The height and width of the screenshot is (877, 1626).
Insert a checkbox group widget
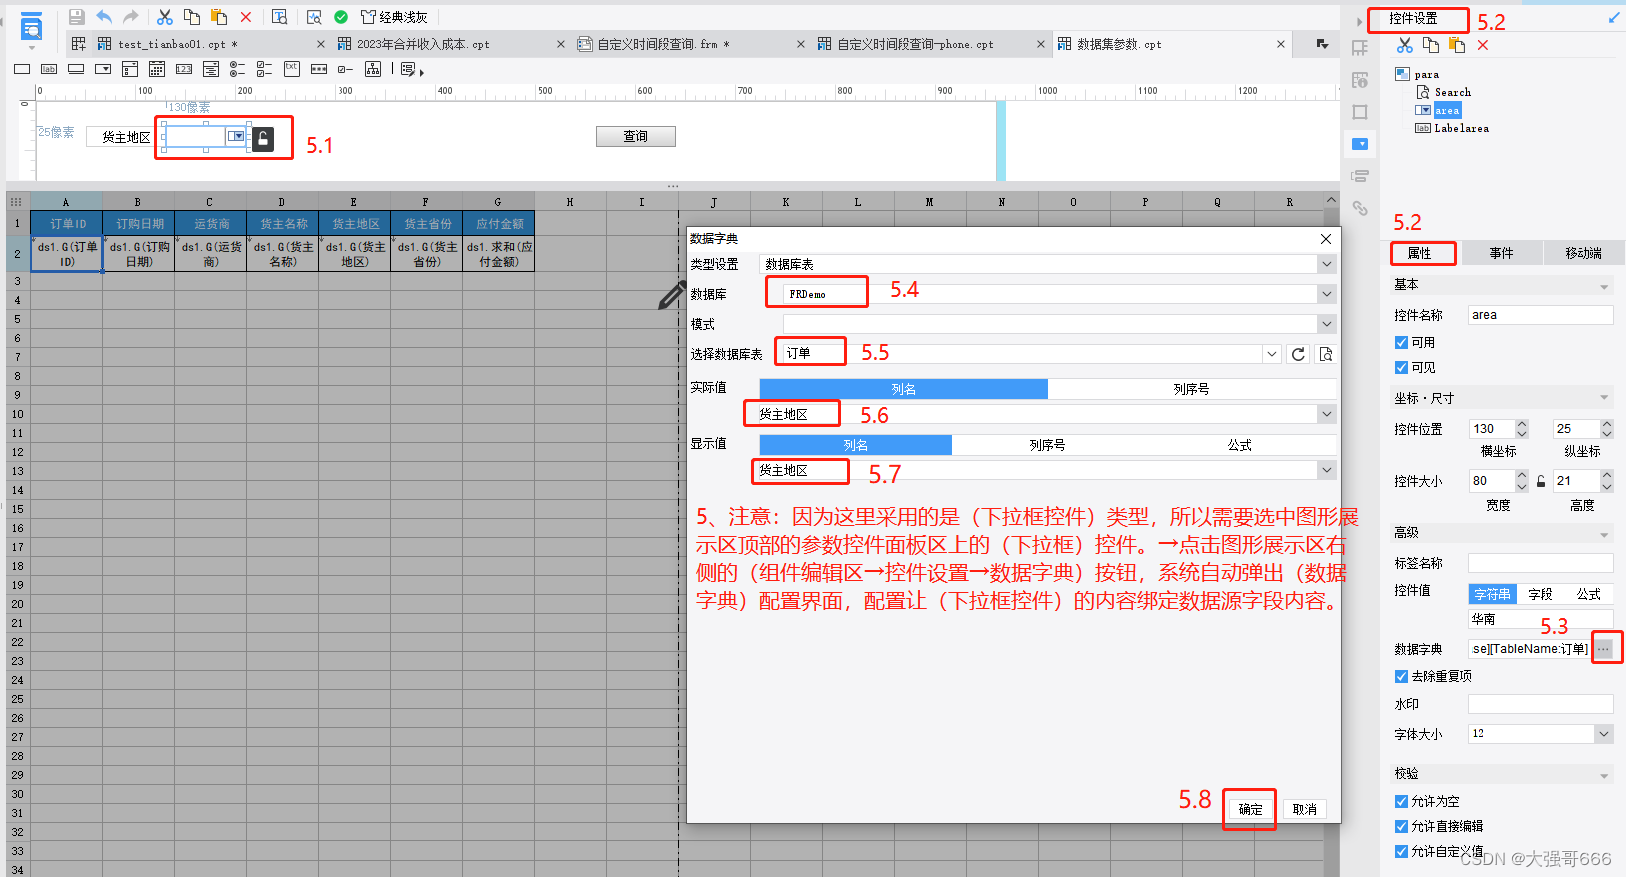pyautogui.click(x=265, y=69)
